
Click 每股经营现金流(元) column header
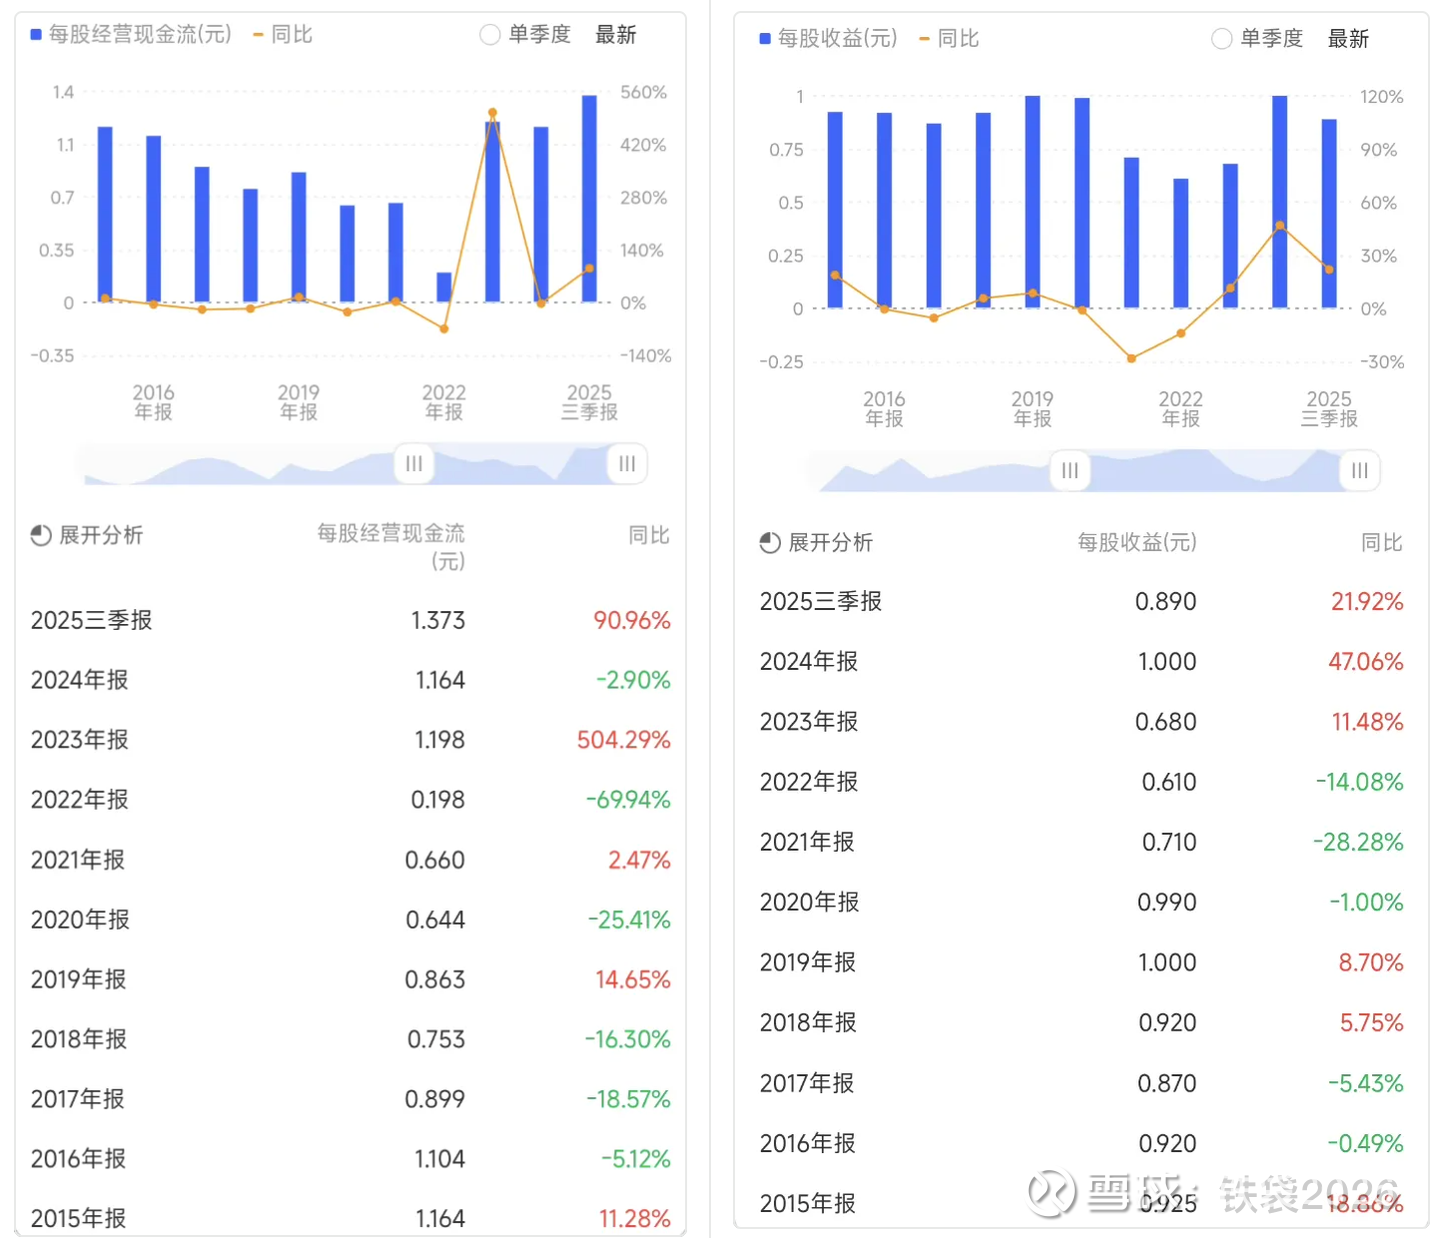(x=391, y=547)
